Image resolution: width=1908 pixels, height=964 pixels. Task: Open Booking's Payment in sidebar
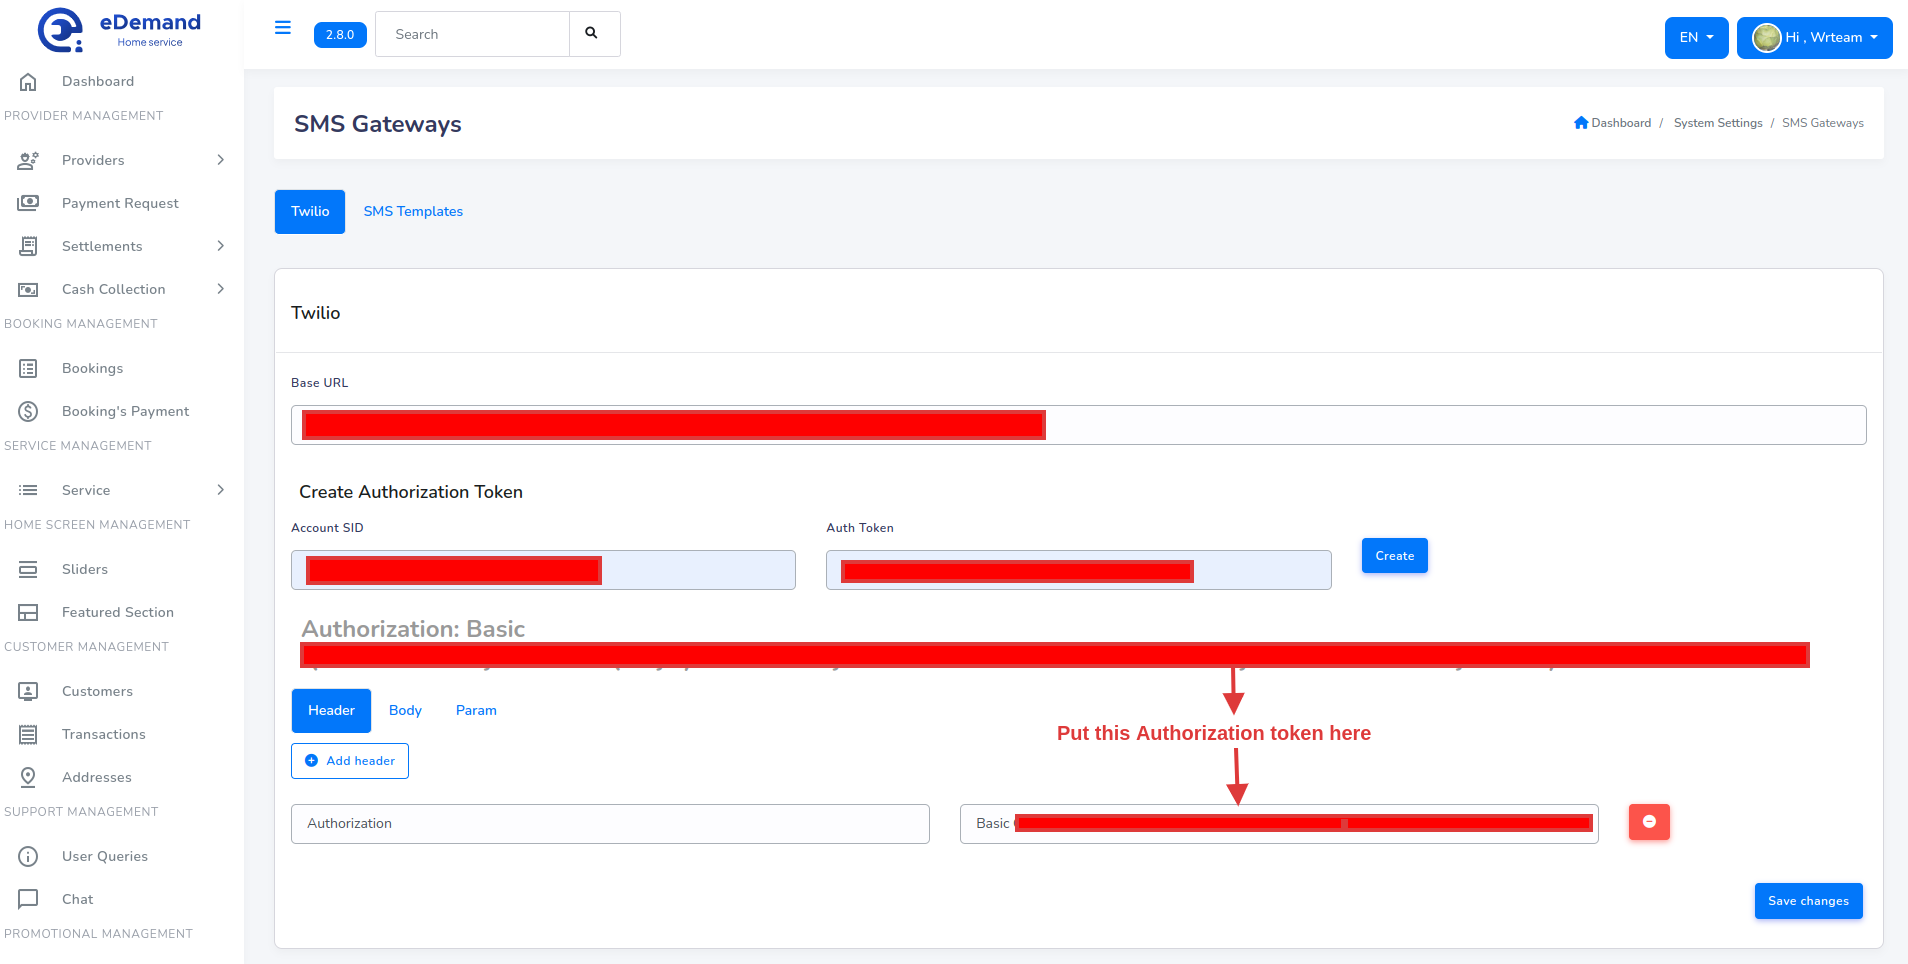(x=125, y=411)
